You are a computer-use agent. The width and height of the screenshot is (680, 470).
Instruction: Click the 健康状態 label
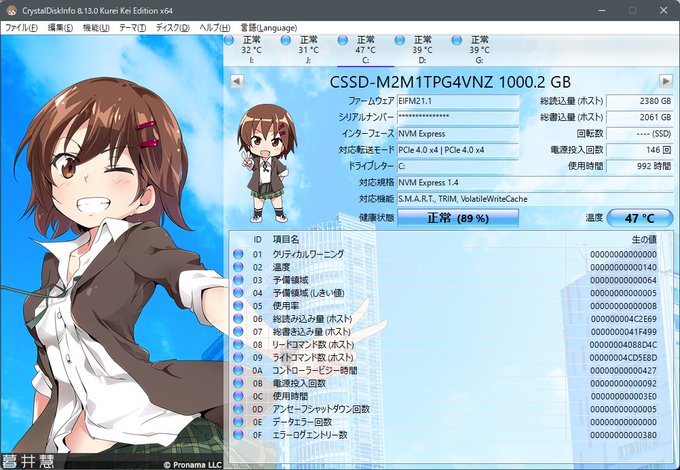click(x=376, y=218)
